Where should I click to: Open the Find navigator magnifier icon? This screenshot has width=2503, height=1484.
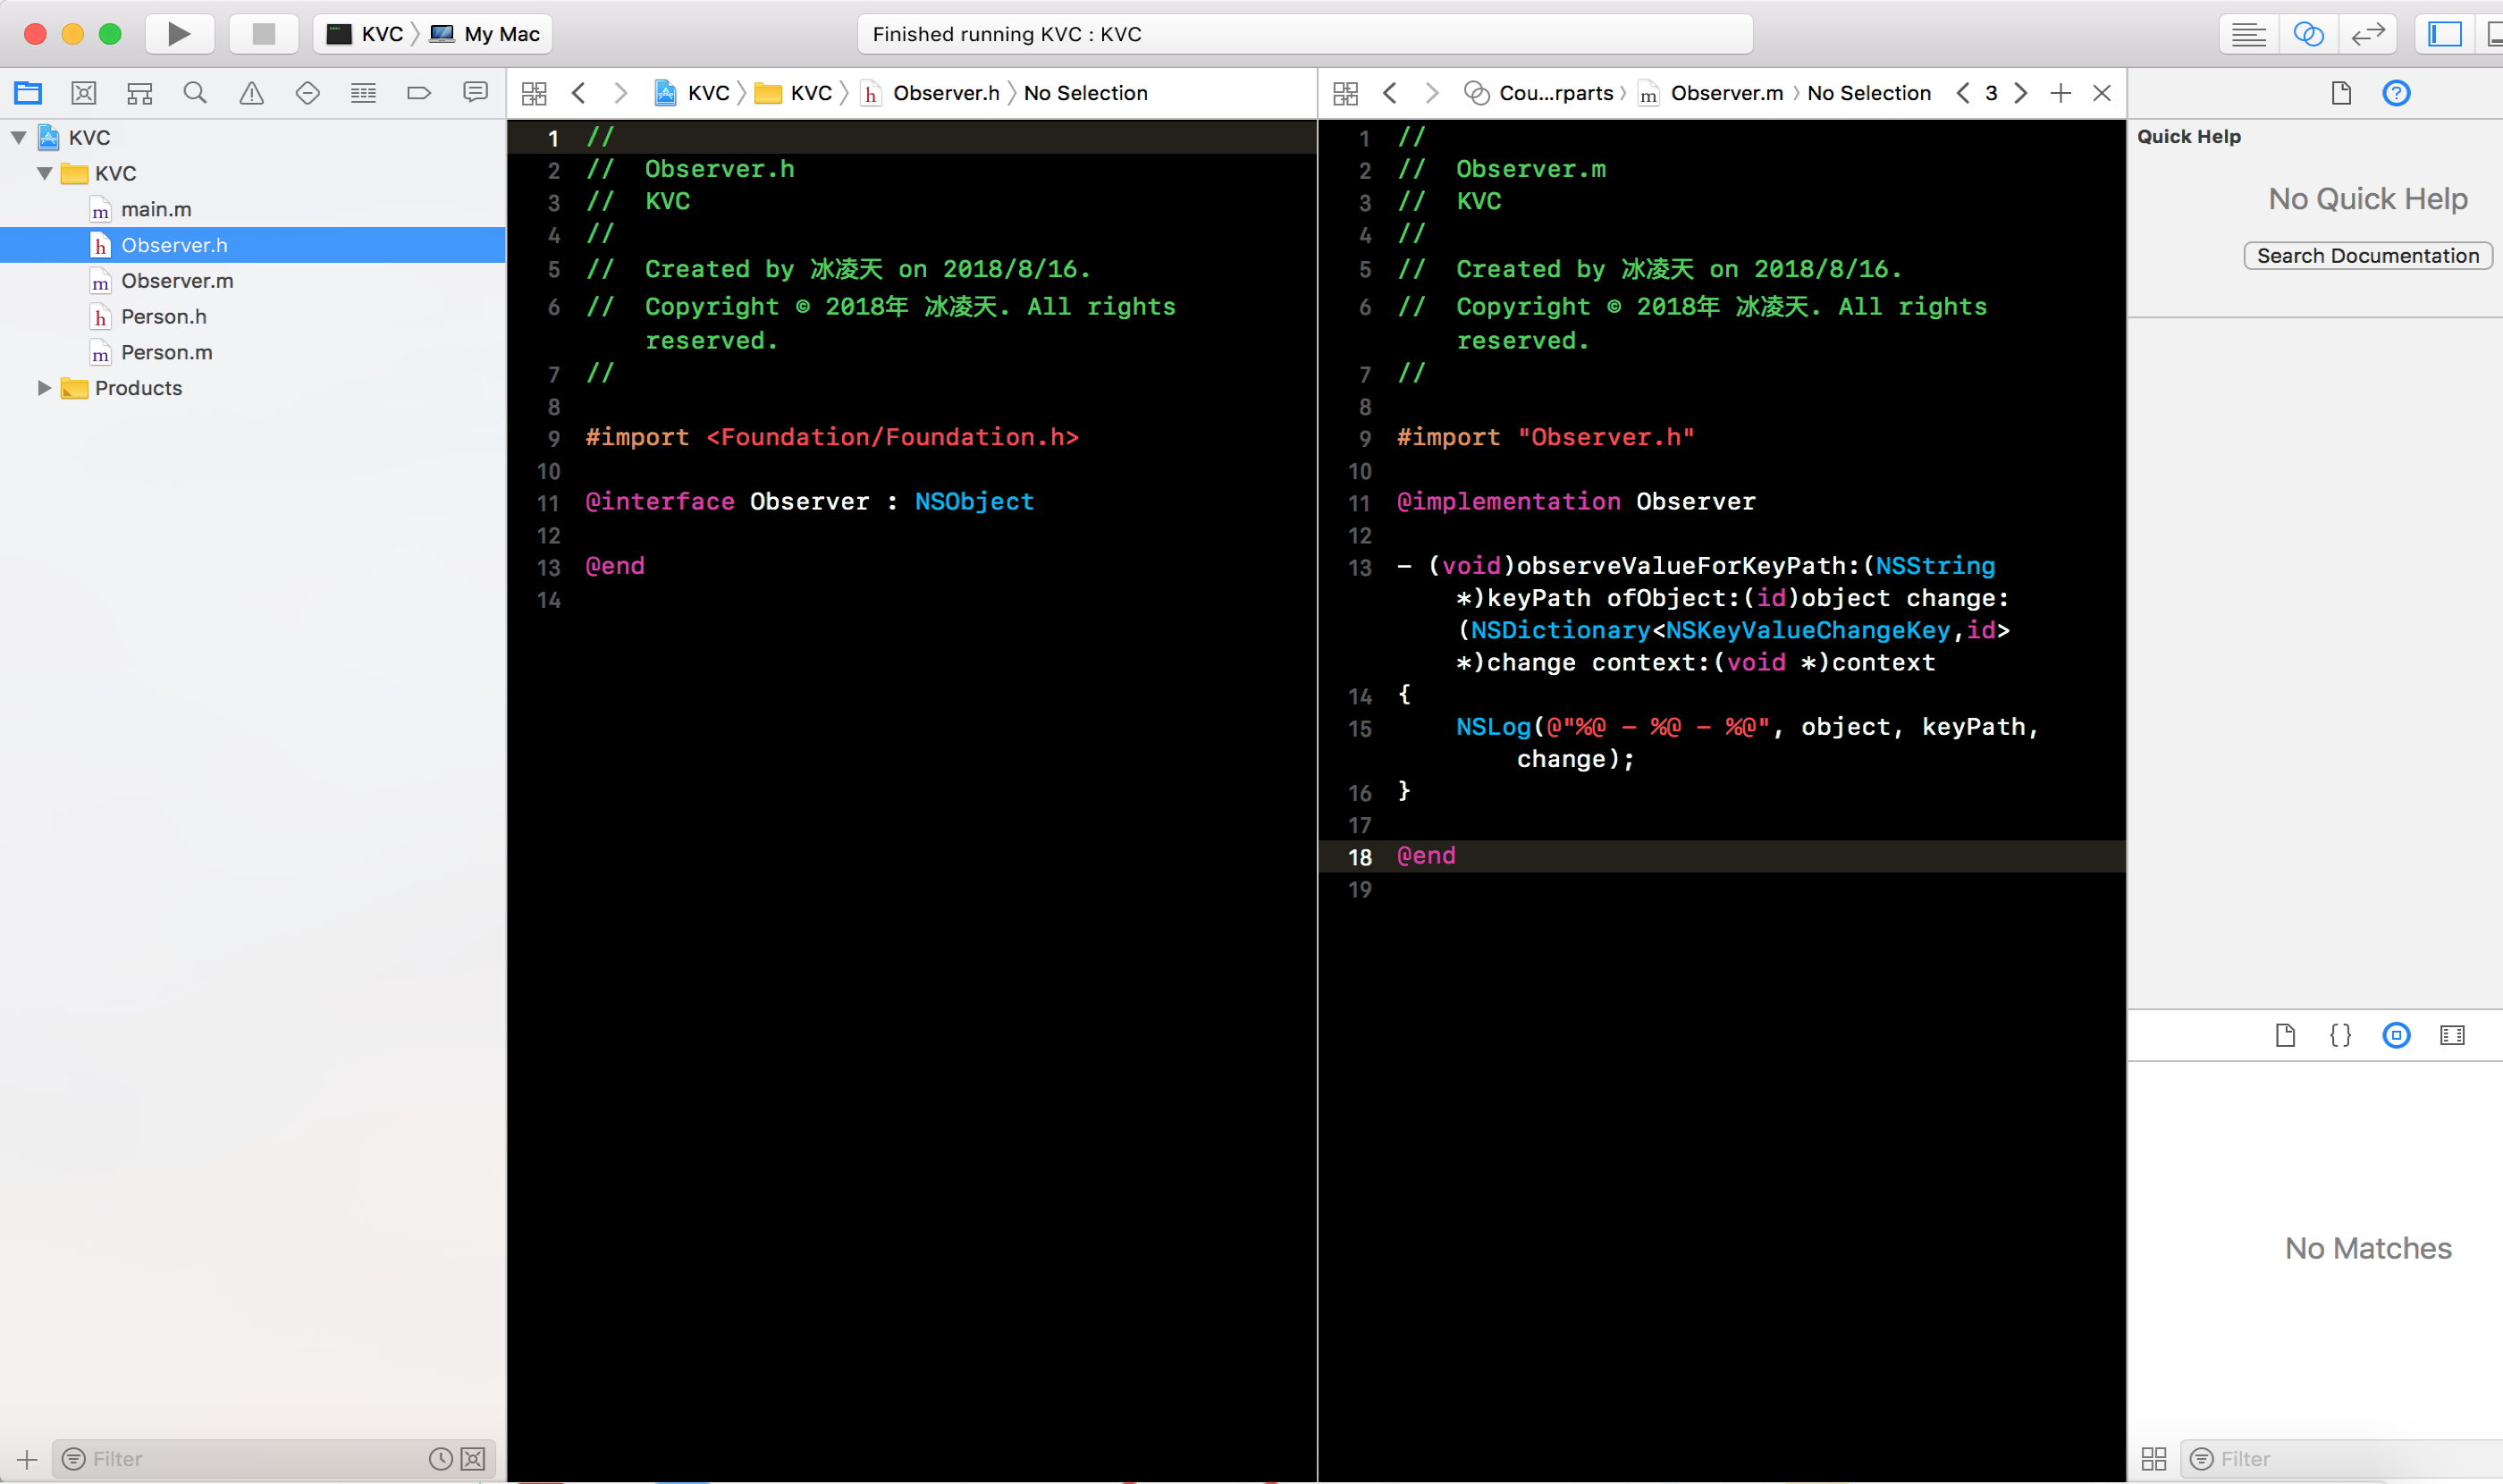(x=195, y=93)
